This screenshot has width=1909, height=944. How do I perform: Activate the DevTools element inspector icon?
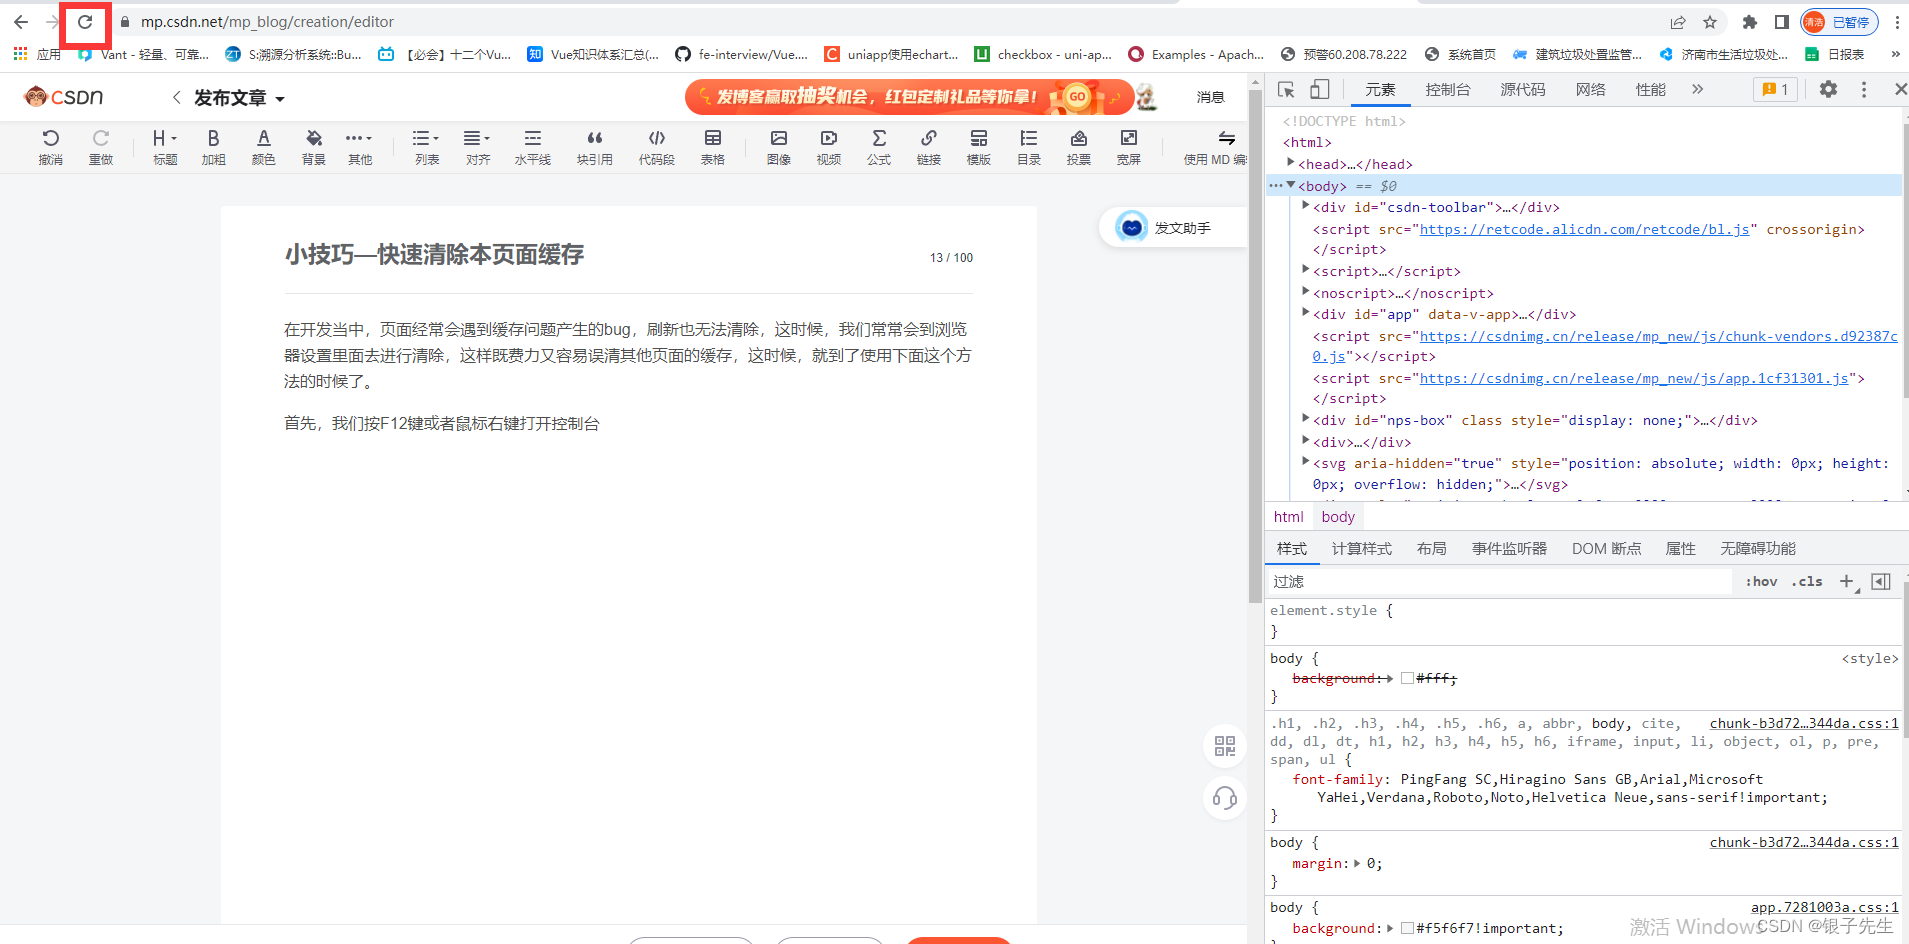point(1286,89)
